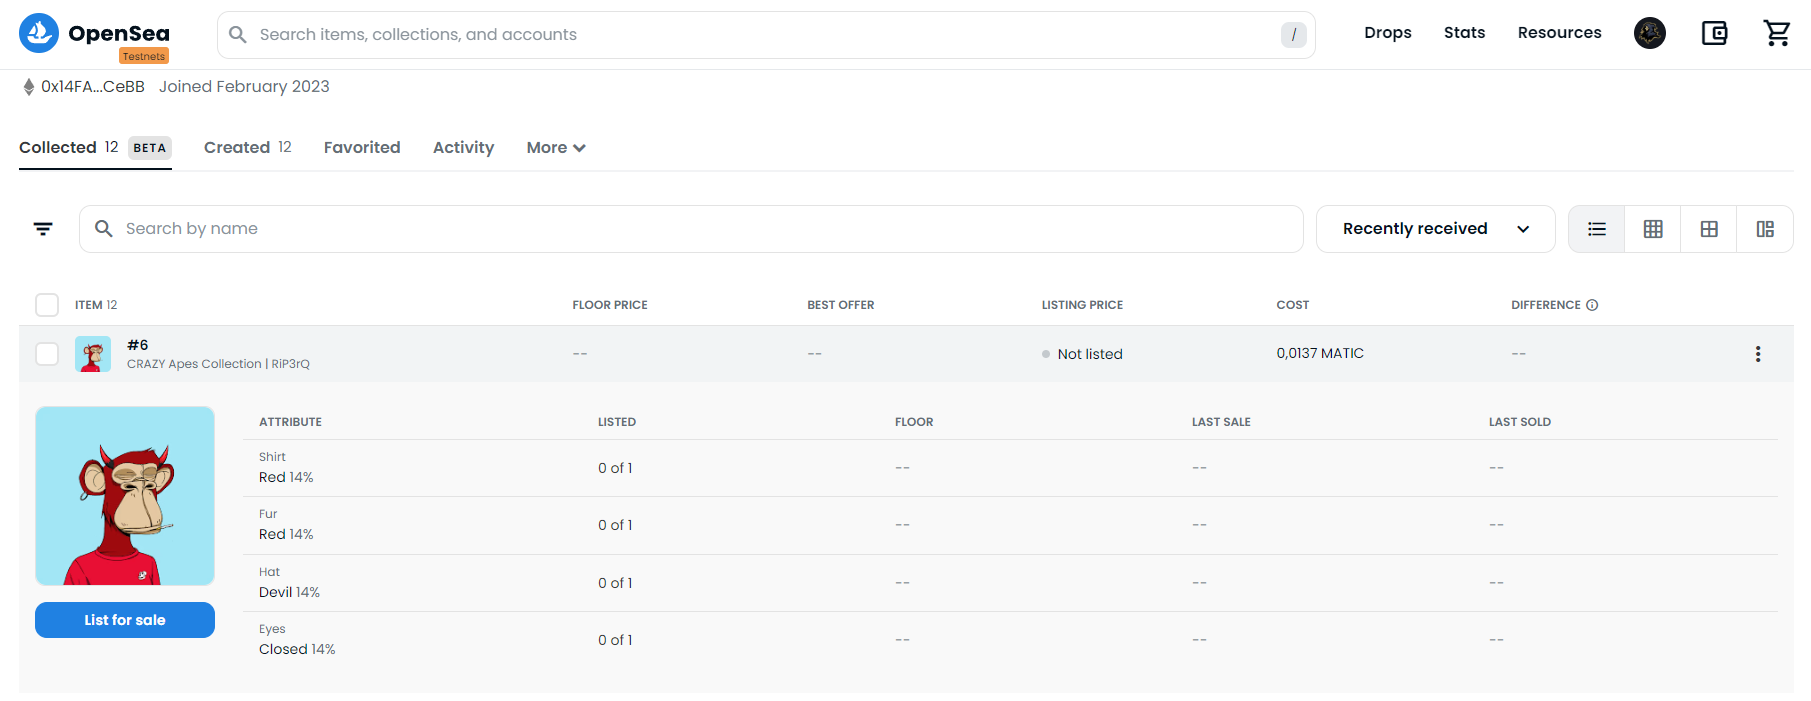Viewport: 1811px width, 701px height.
Task: Click the 0,0137 MATIC cost value
Action: 1320,353
